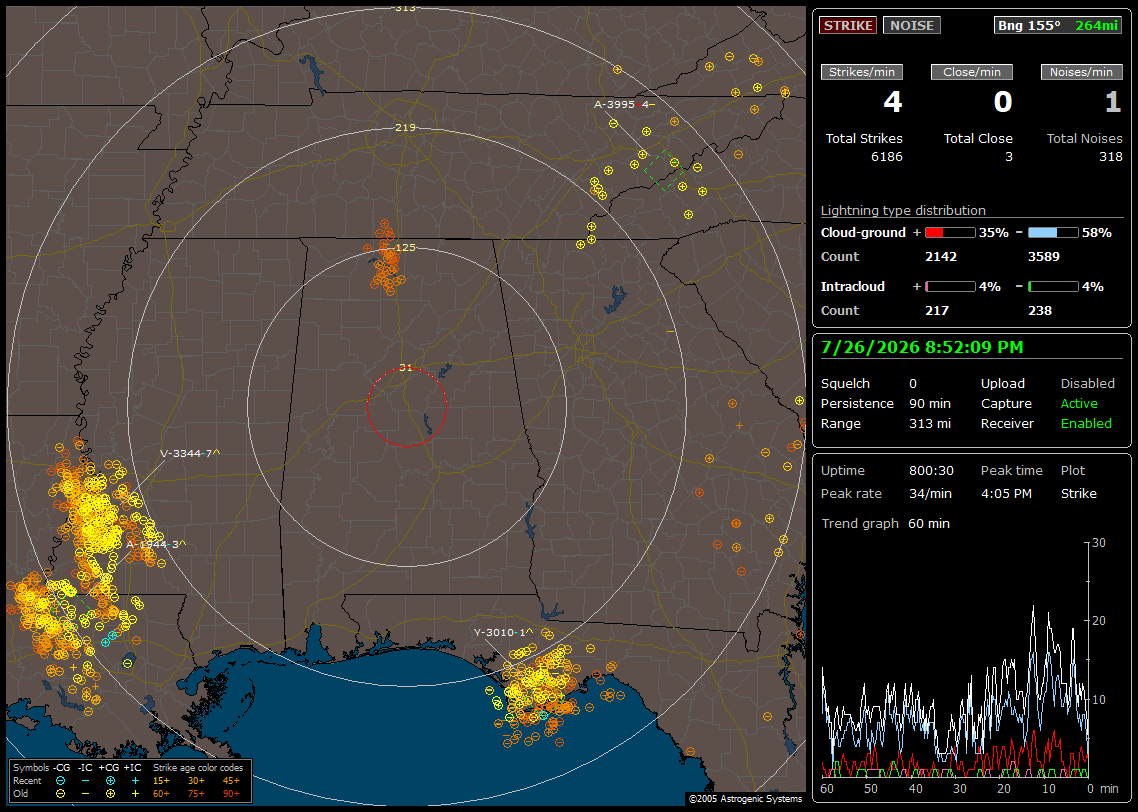The width and height of the screenshot is (1138, 812).
Task: Click the 219 mile range ring label
Action: 406,128
